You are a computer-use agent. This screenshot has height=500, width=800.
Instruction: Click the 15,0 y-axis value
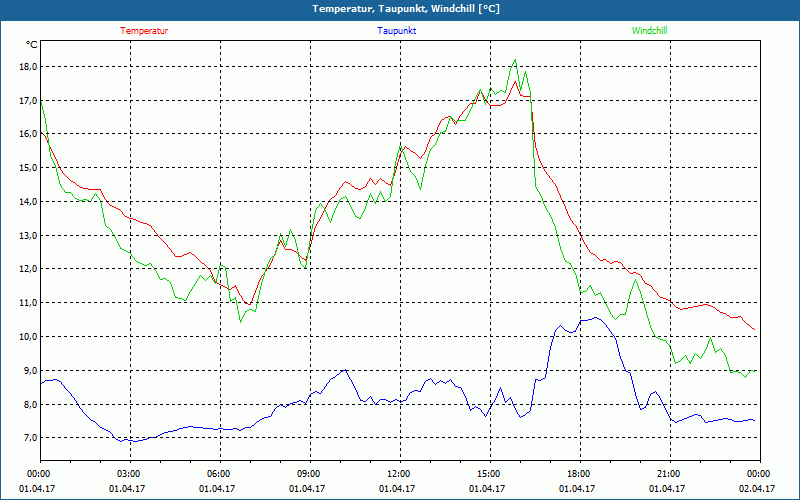pos(28,167)
